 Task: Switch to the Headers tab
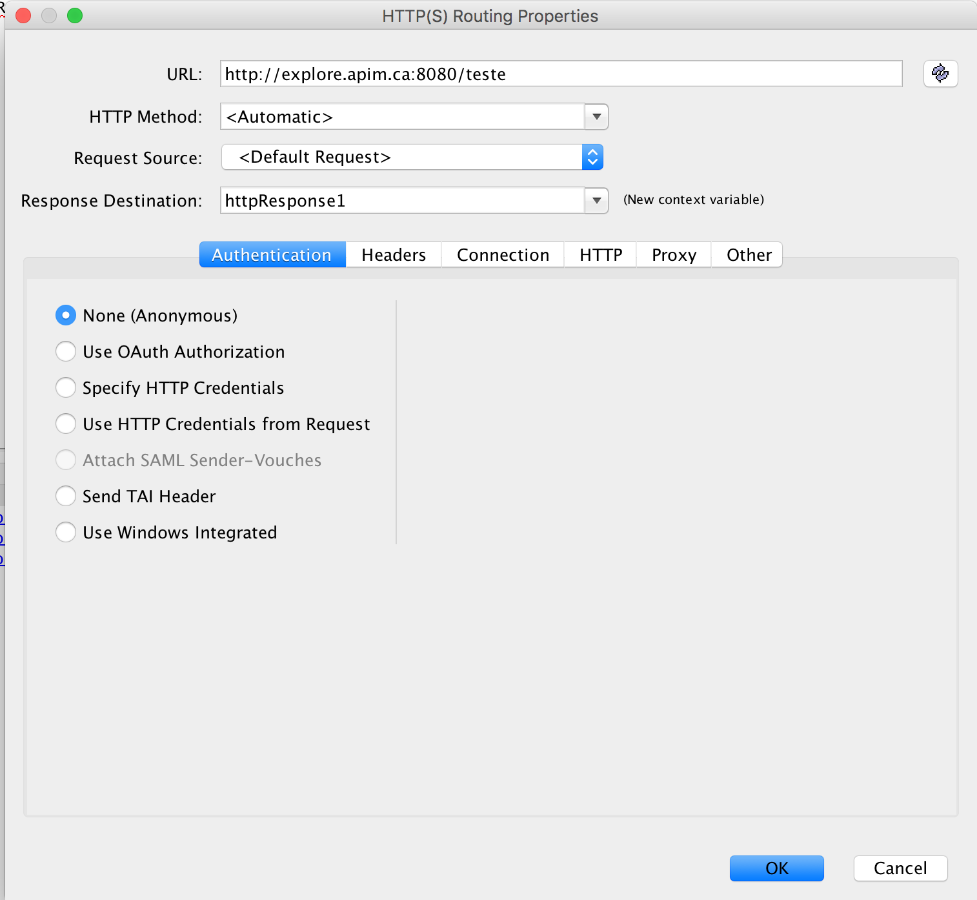393,254
